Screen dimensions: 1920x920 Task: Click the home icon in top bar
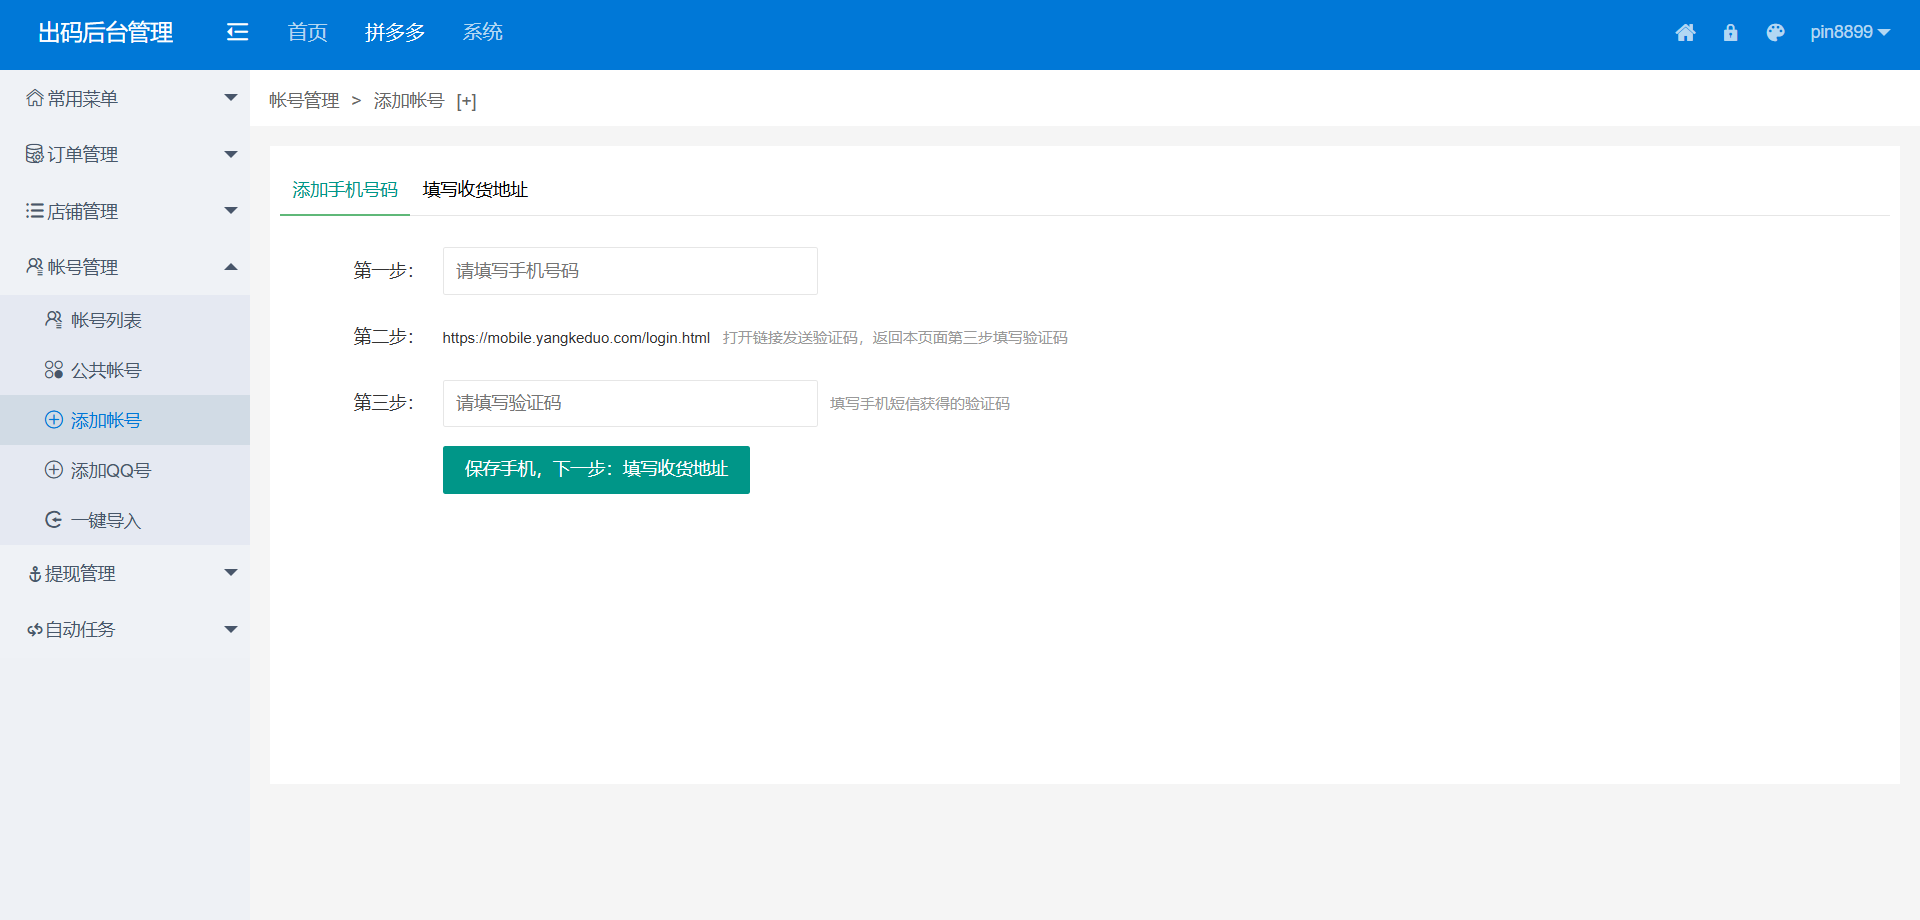[x=1685, y=33]
